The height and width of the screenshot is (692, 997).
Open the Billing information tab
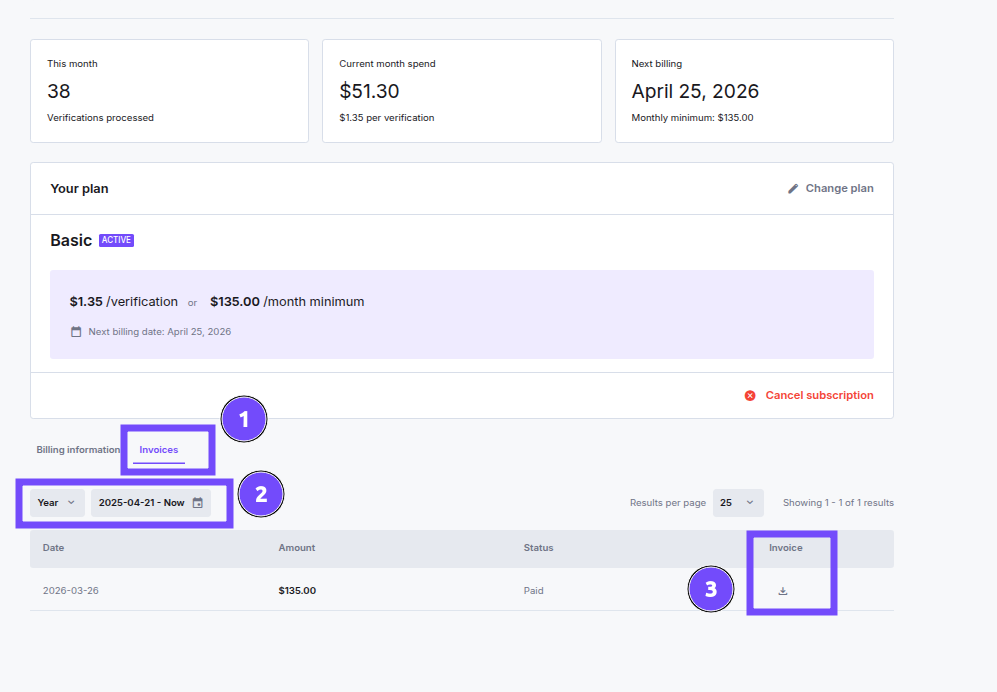(77, 449)
